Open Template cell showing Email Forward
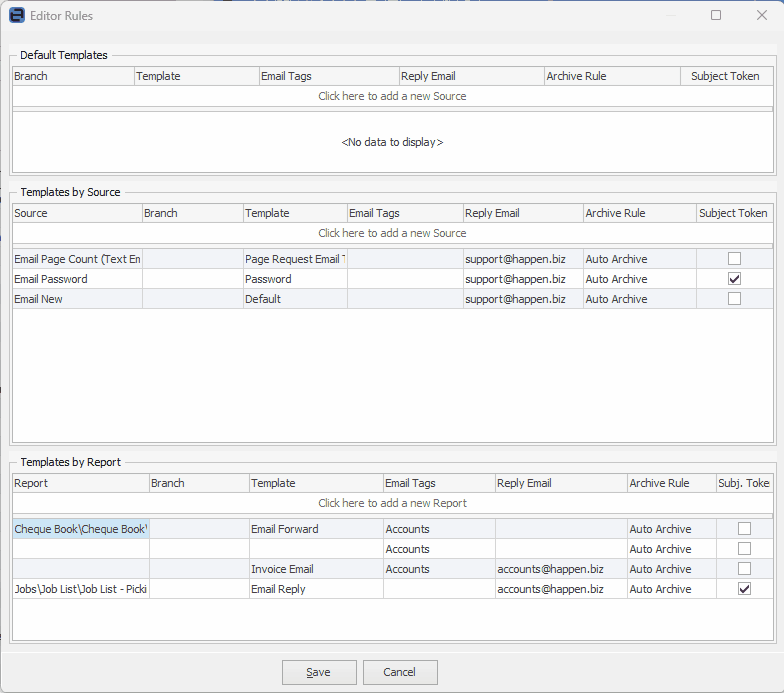This screenshot has width=784, height=693. click(315, 529)
